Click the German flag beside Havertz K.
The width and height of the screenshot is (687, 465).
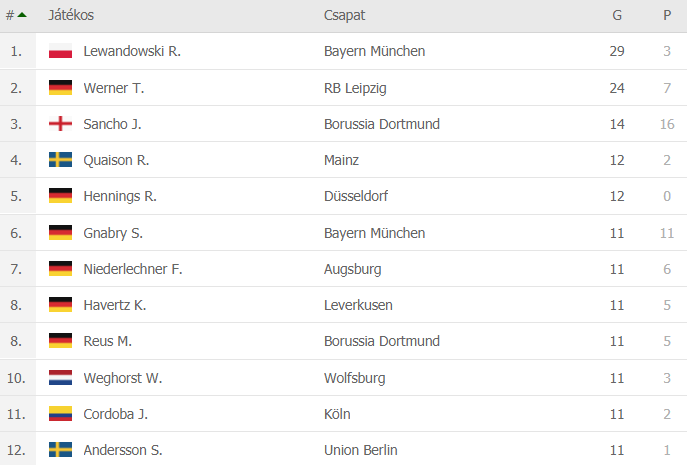point(60,305)
